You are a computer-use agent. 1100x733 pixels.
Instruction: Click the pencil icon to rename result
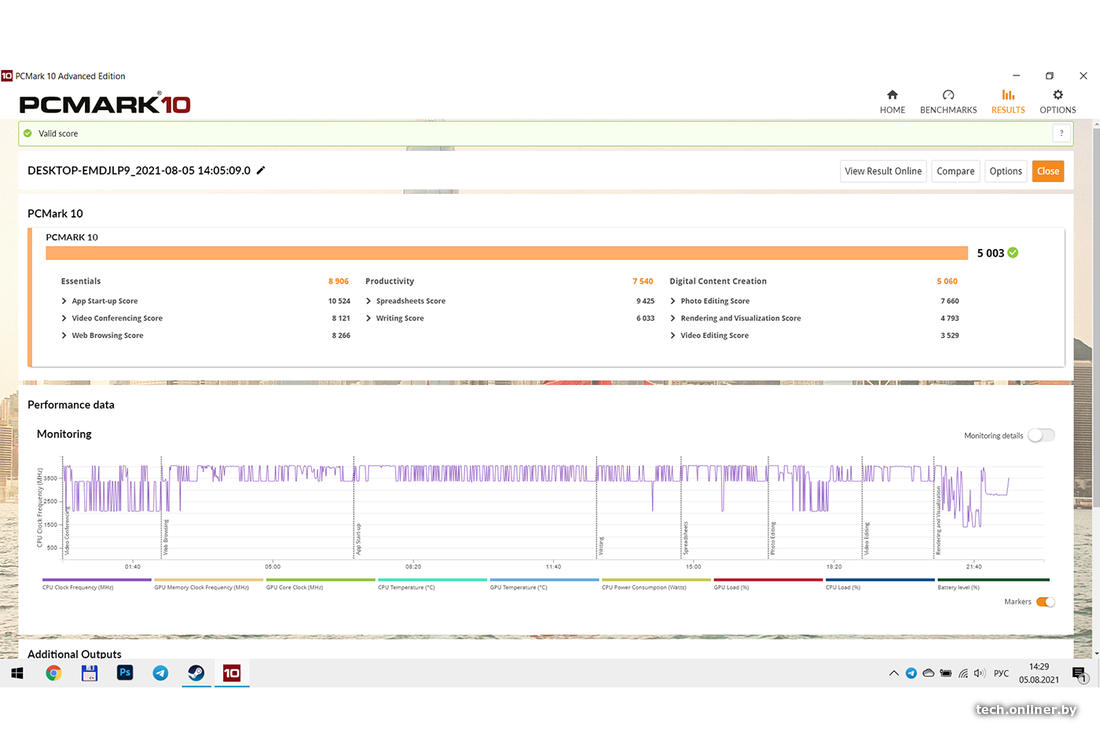[x=261, y=171]
